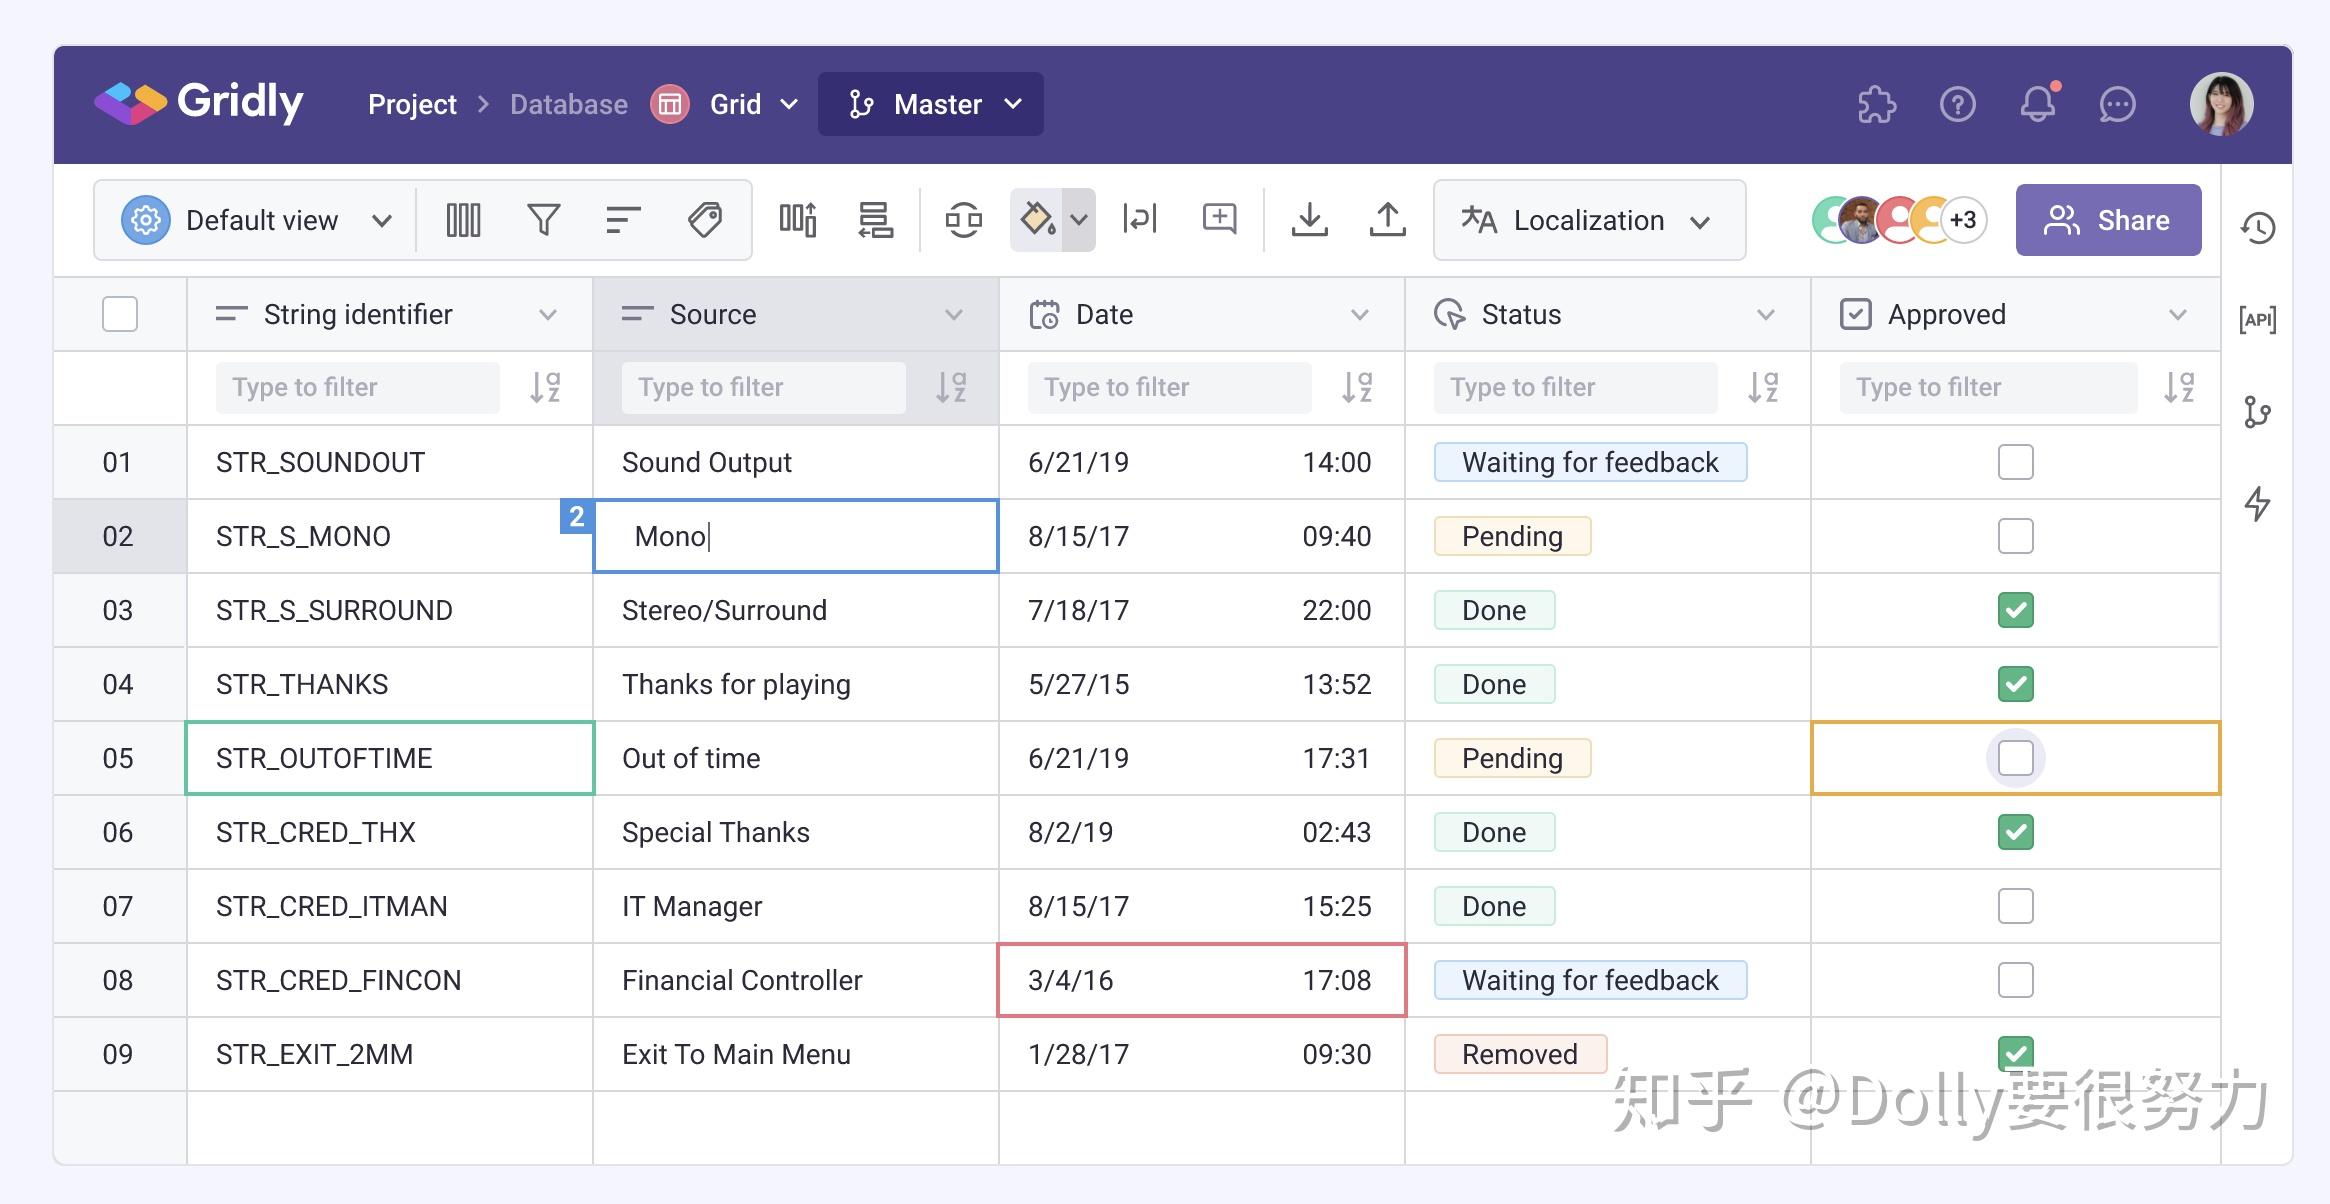Click Database in the breadcrumb navigation

(x=568, y=103)
